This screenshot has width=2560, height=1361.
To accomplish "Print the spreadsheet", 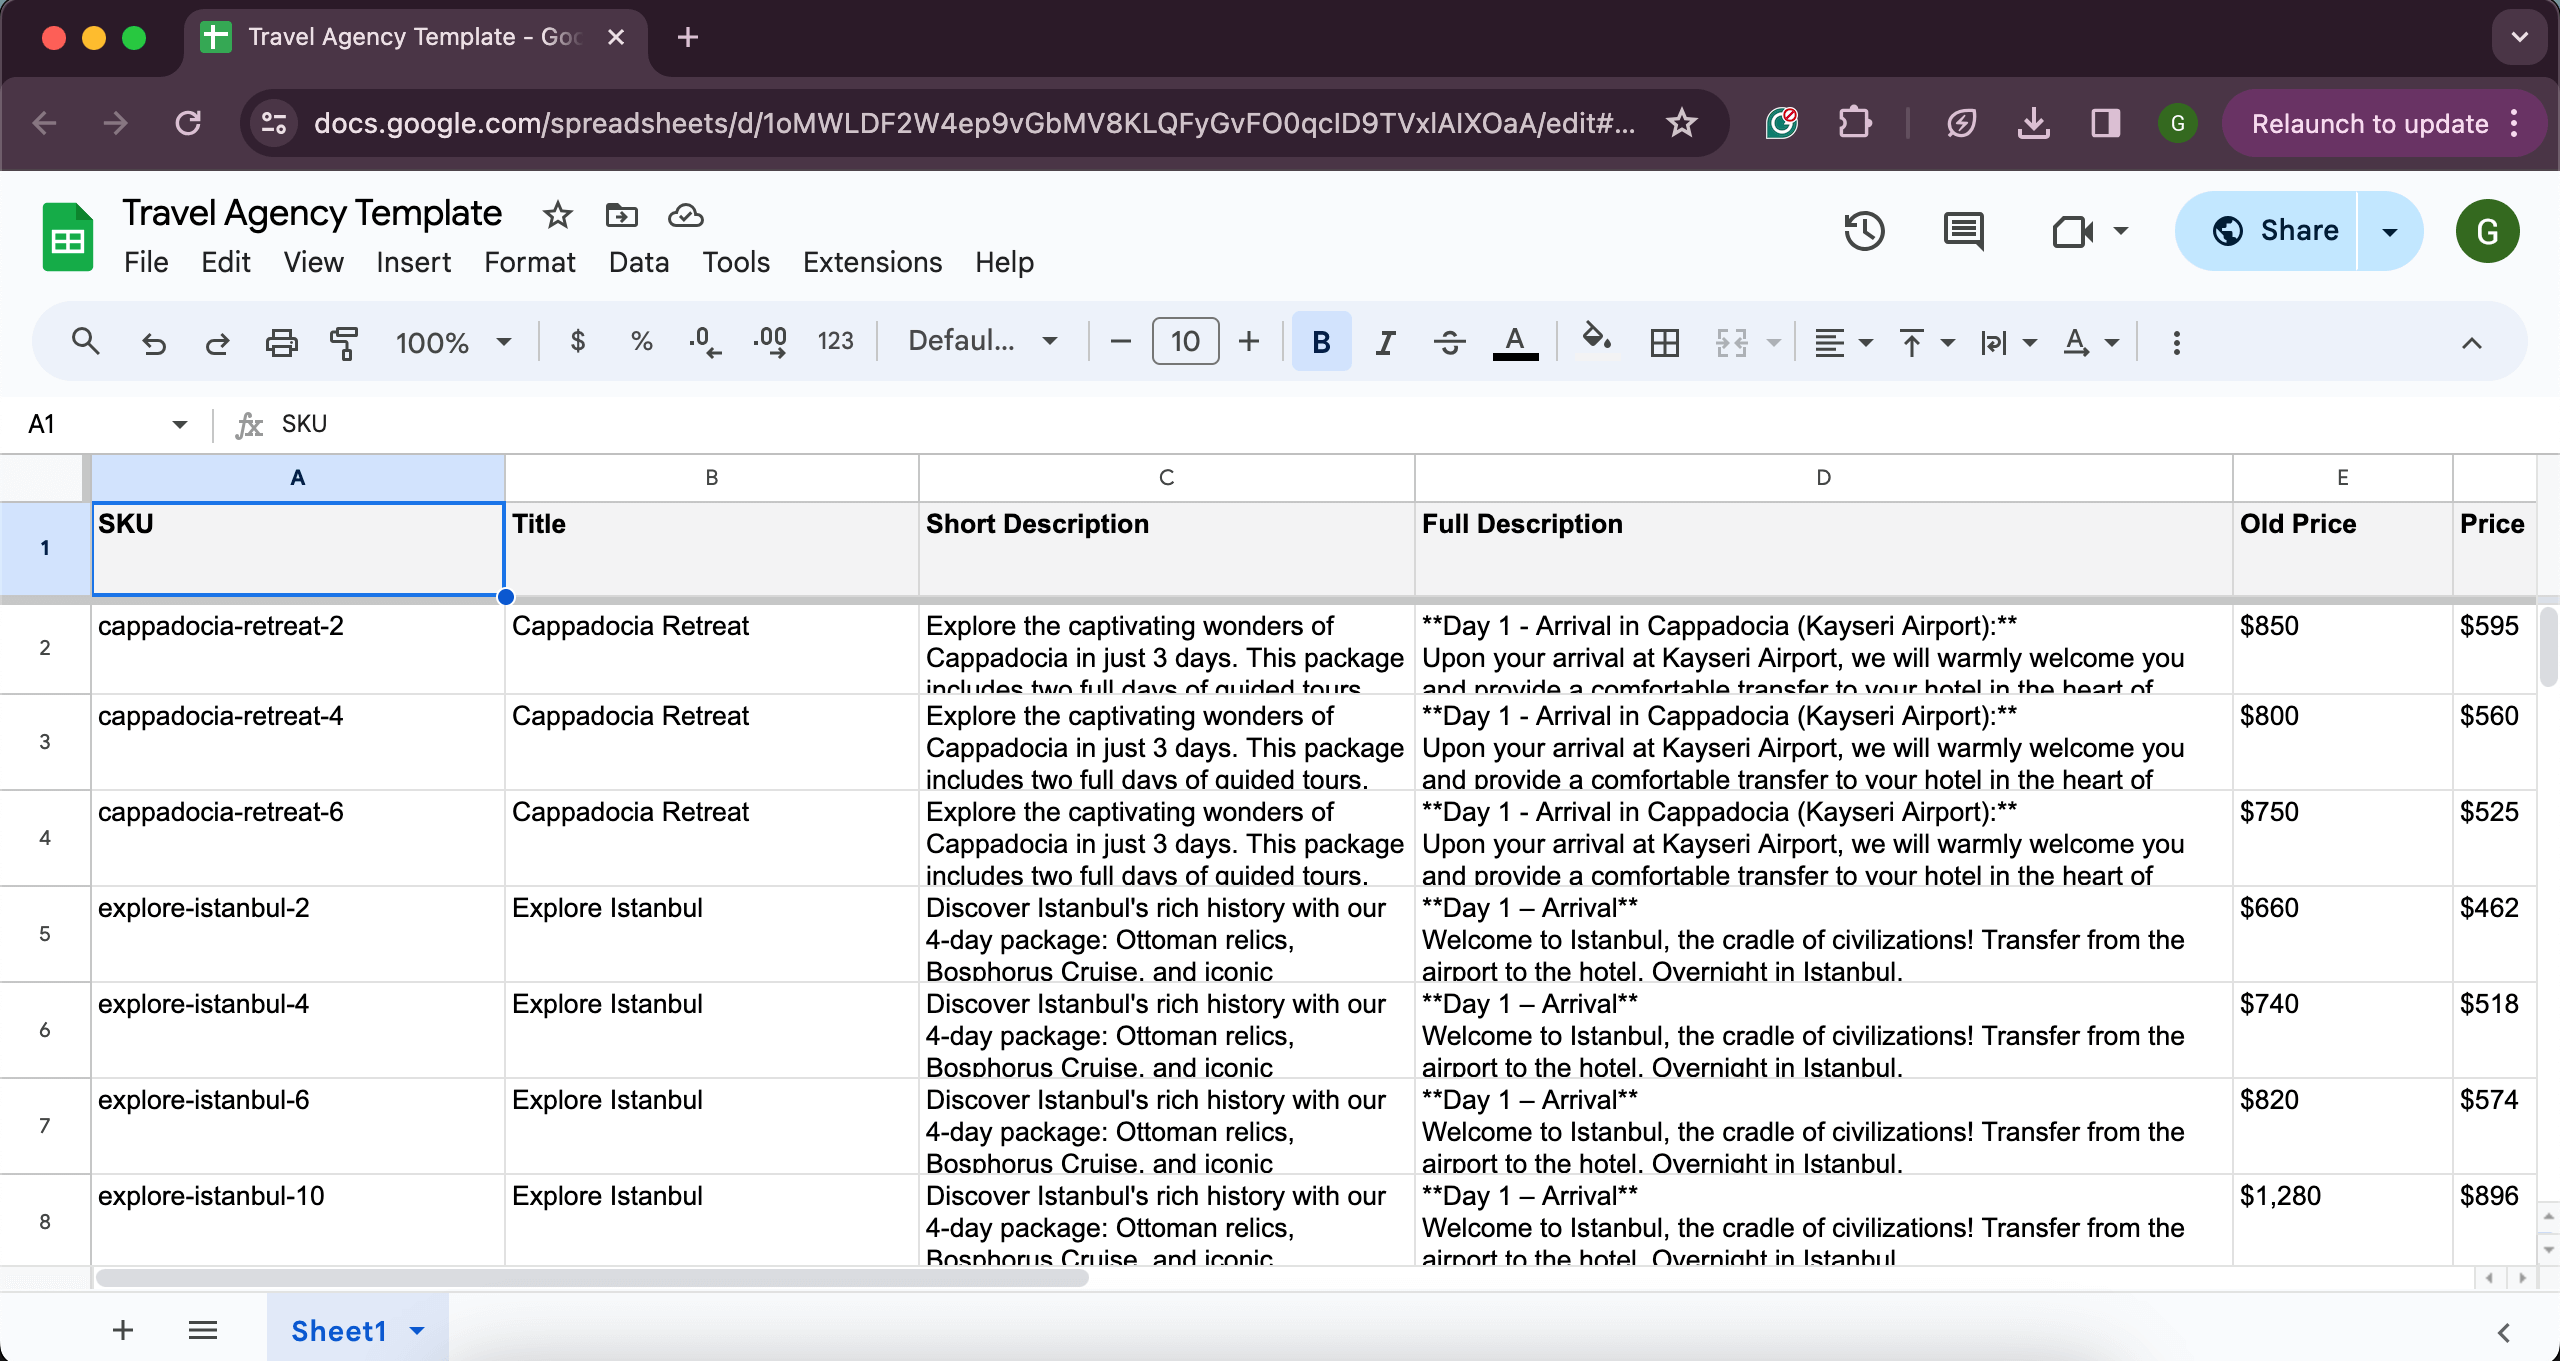I will [281, 342].
